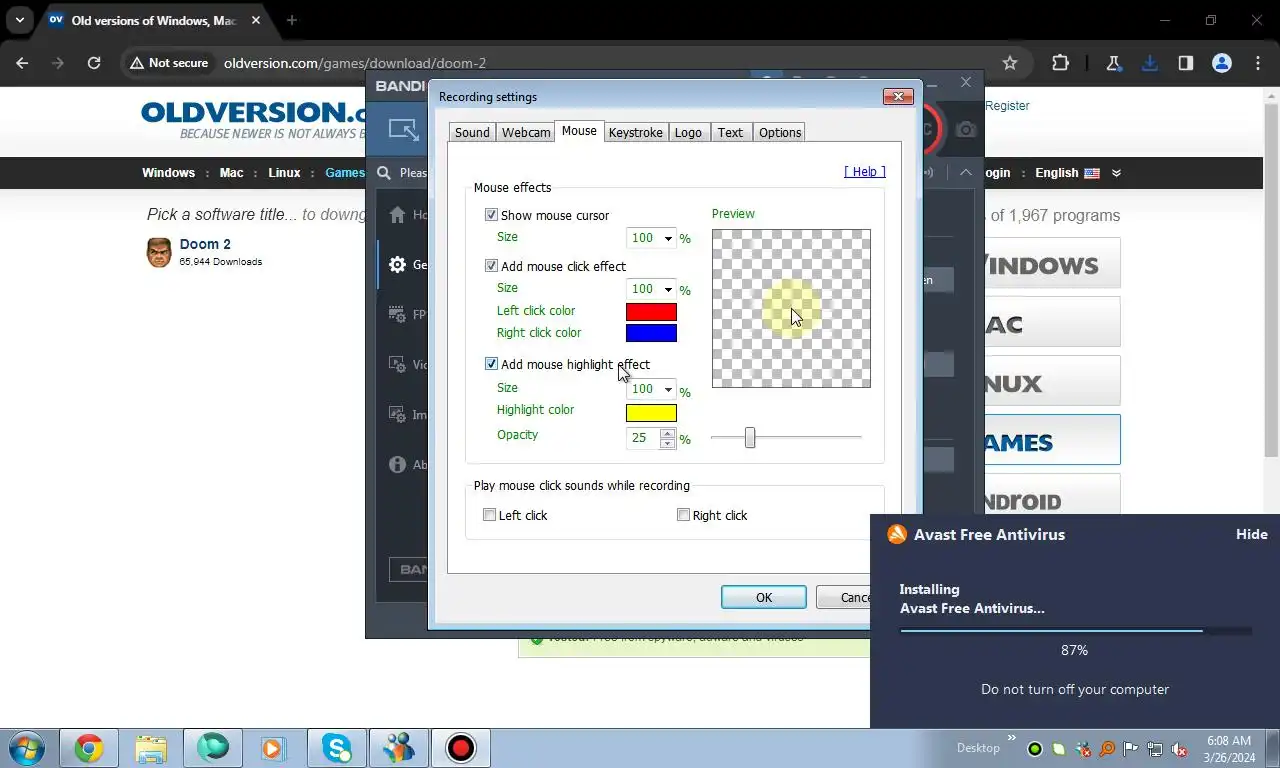Screen dimensions: 1280x768
Task: Collapse Bandicam panel with up chevron
Action: point(965,172)
